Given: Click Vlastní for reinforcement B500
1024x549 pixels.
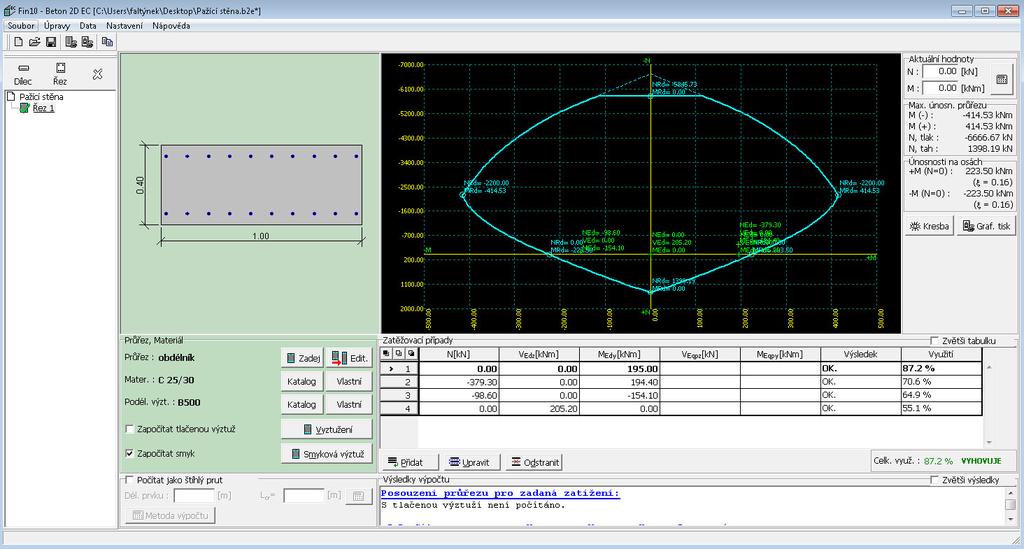Looking at the screenshot, I should click(x=349, y=405).
